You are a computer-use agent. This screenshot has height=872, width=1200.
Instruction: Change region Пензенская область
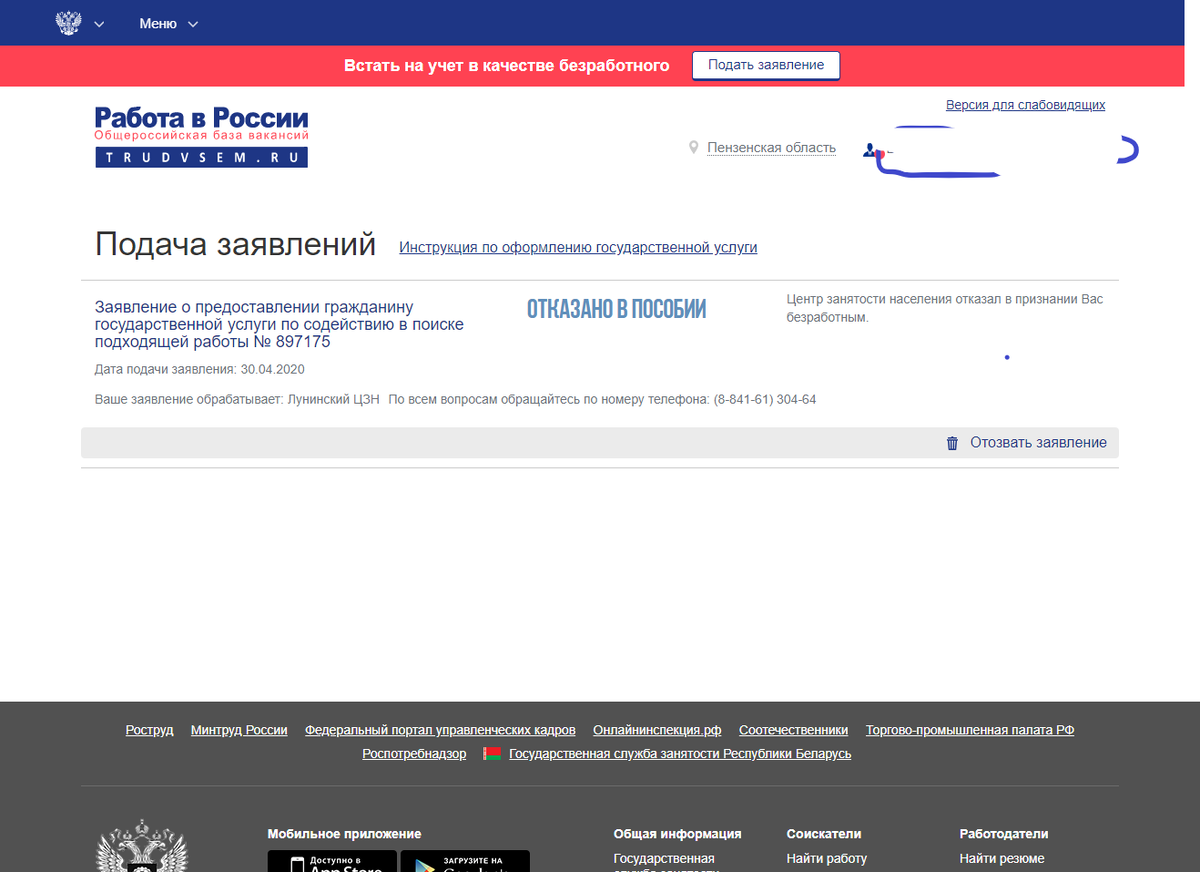coord(771,148)
